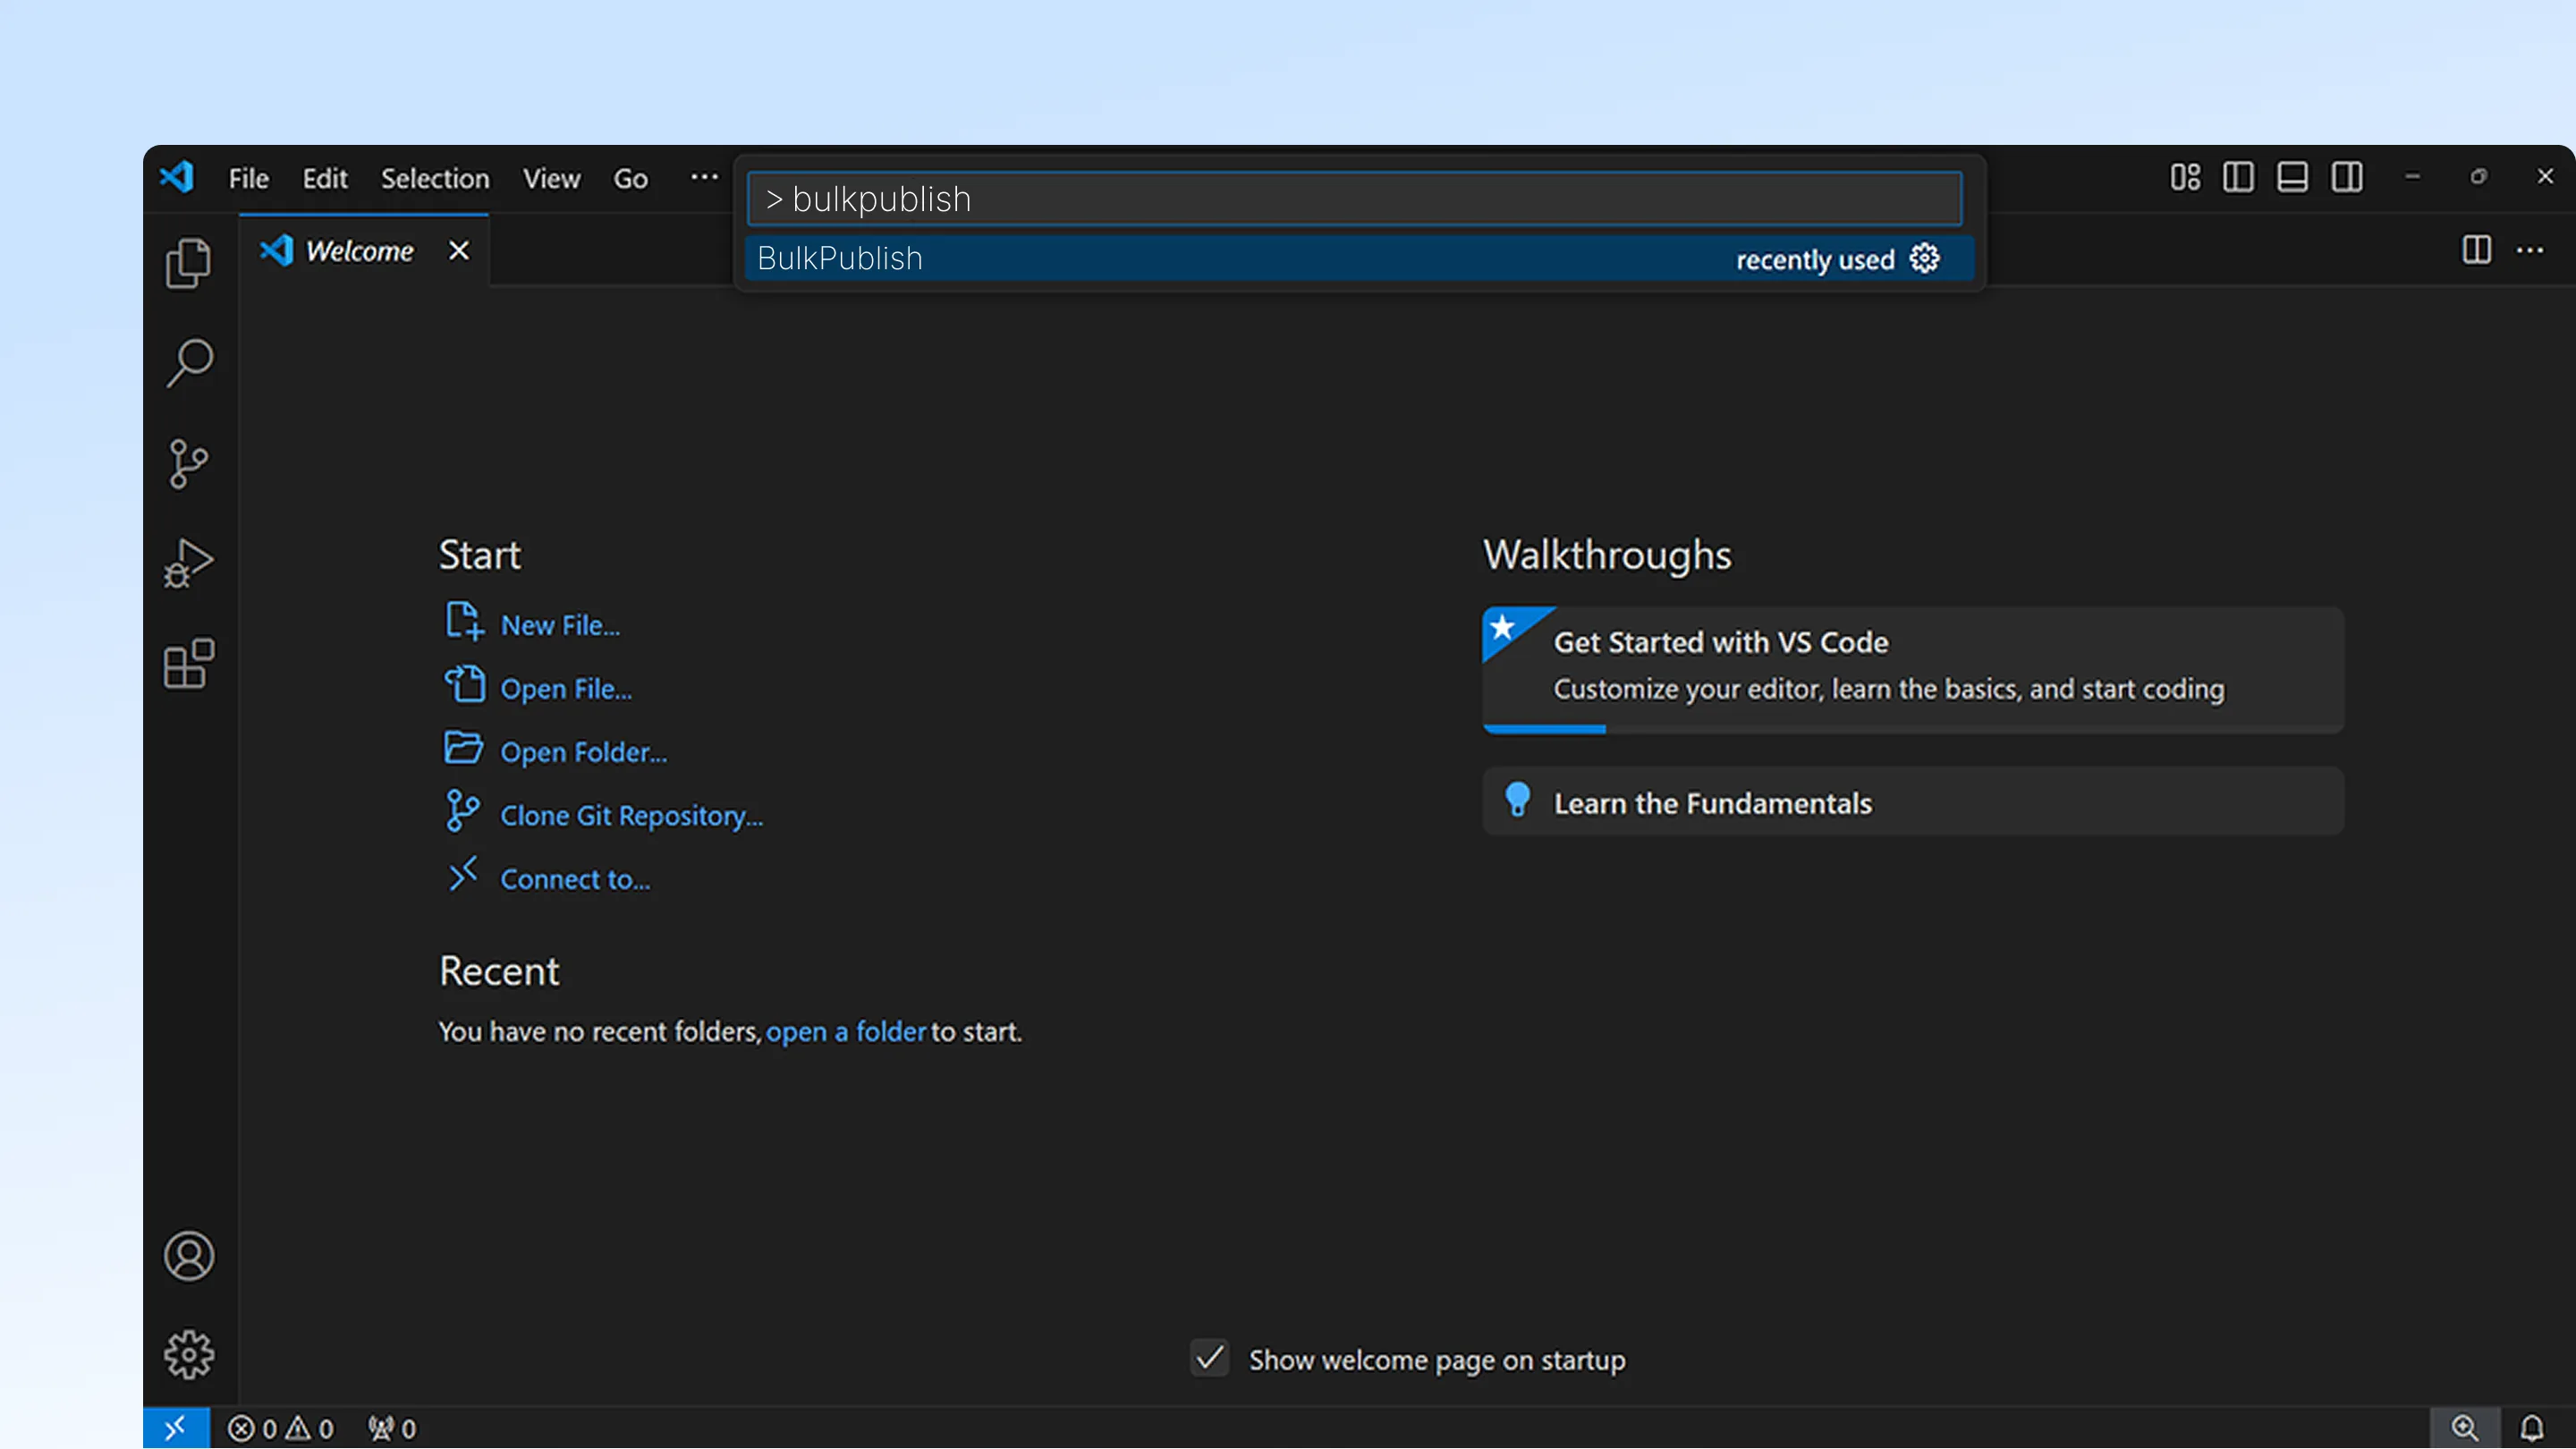The height and width of the screenshot is (1449, 2576).
Task: Click the Open Folder... link
Action: pyautogui.click(x=583, y=752)
